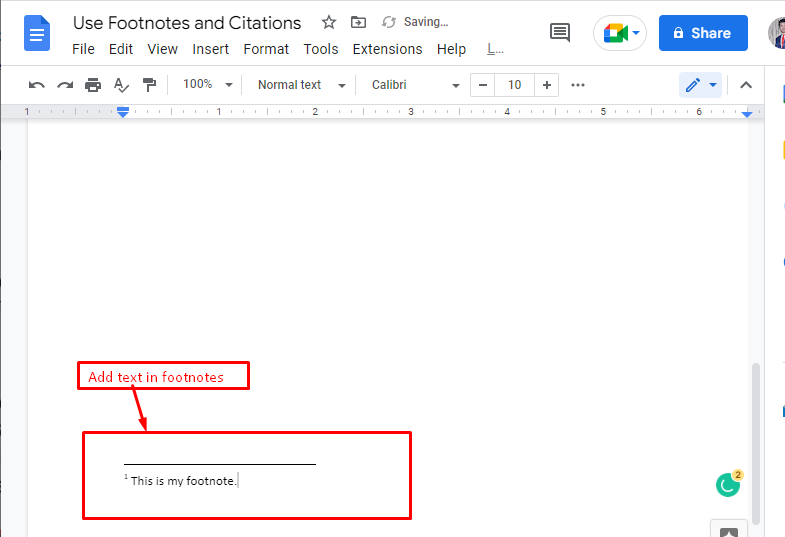Open the Normal text style dropdown

tap(301, 85)
